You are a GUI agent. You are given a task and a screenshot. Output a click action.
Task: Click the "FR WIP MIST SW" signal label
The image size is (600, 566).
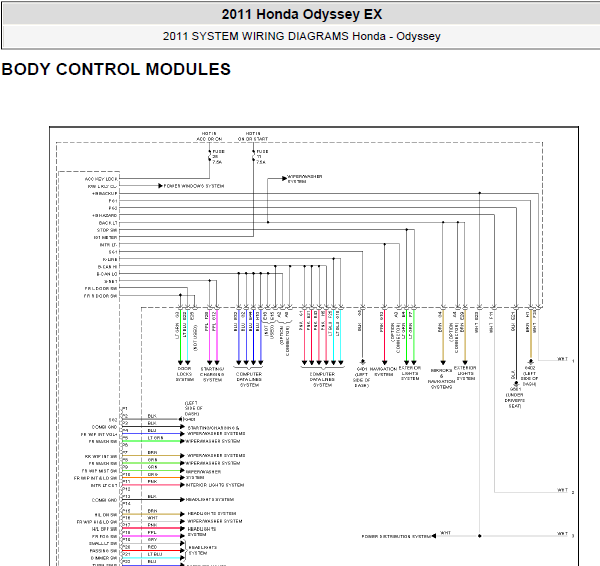pos(100,471)
